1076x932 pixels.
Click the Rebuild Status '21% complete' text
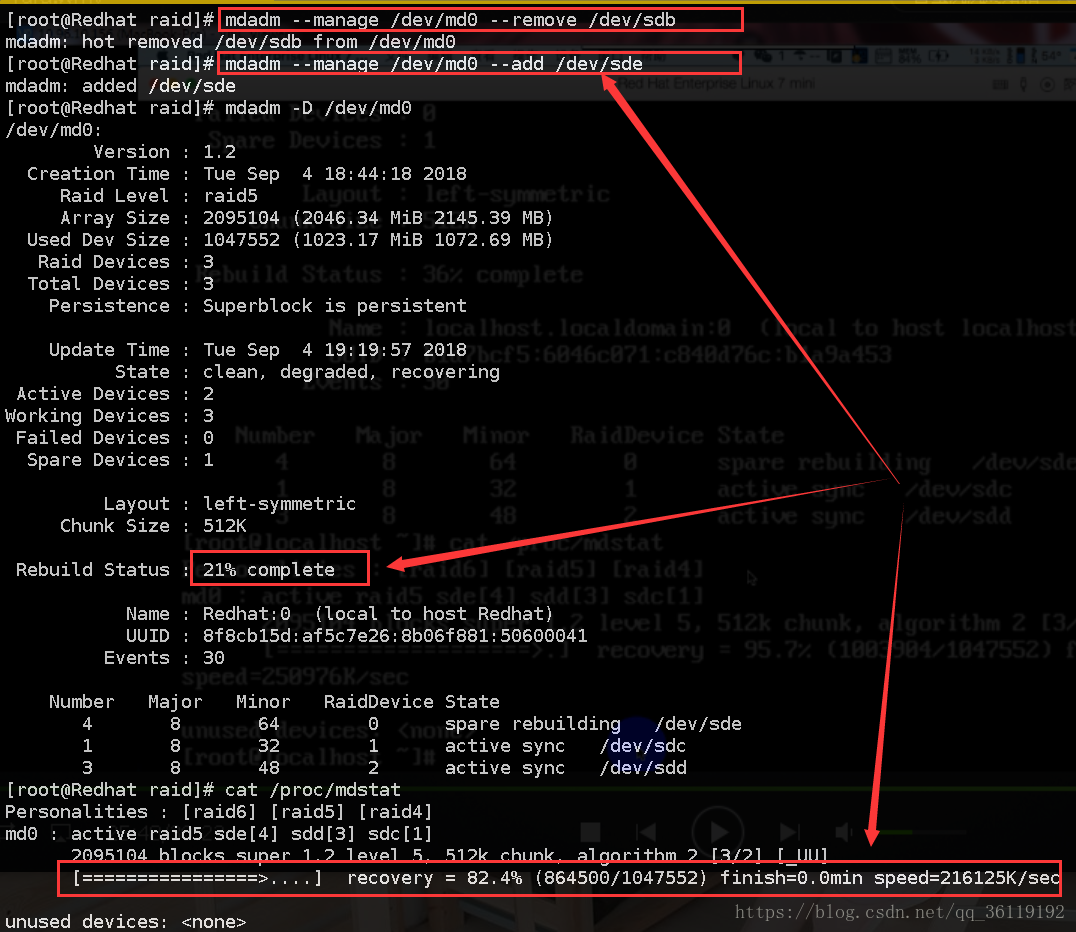269,570
